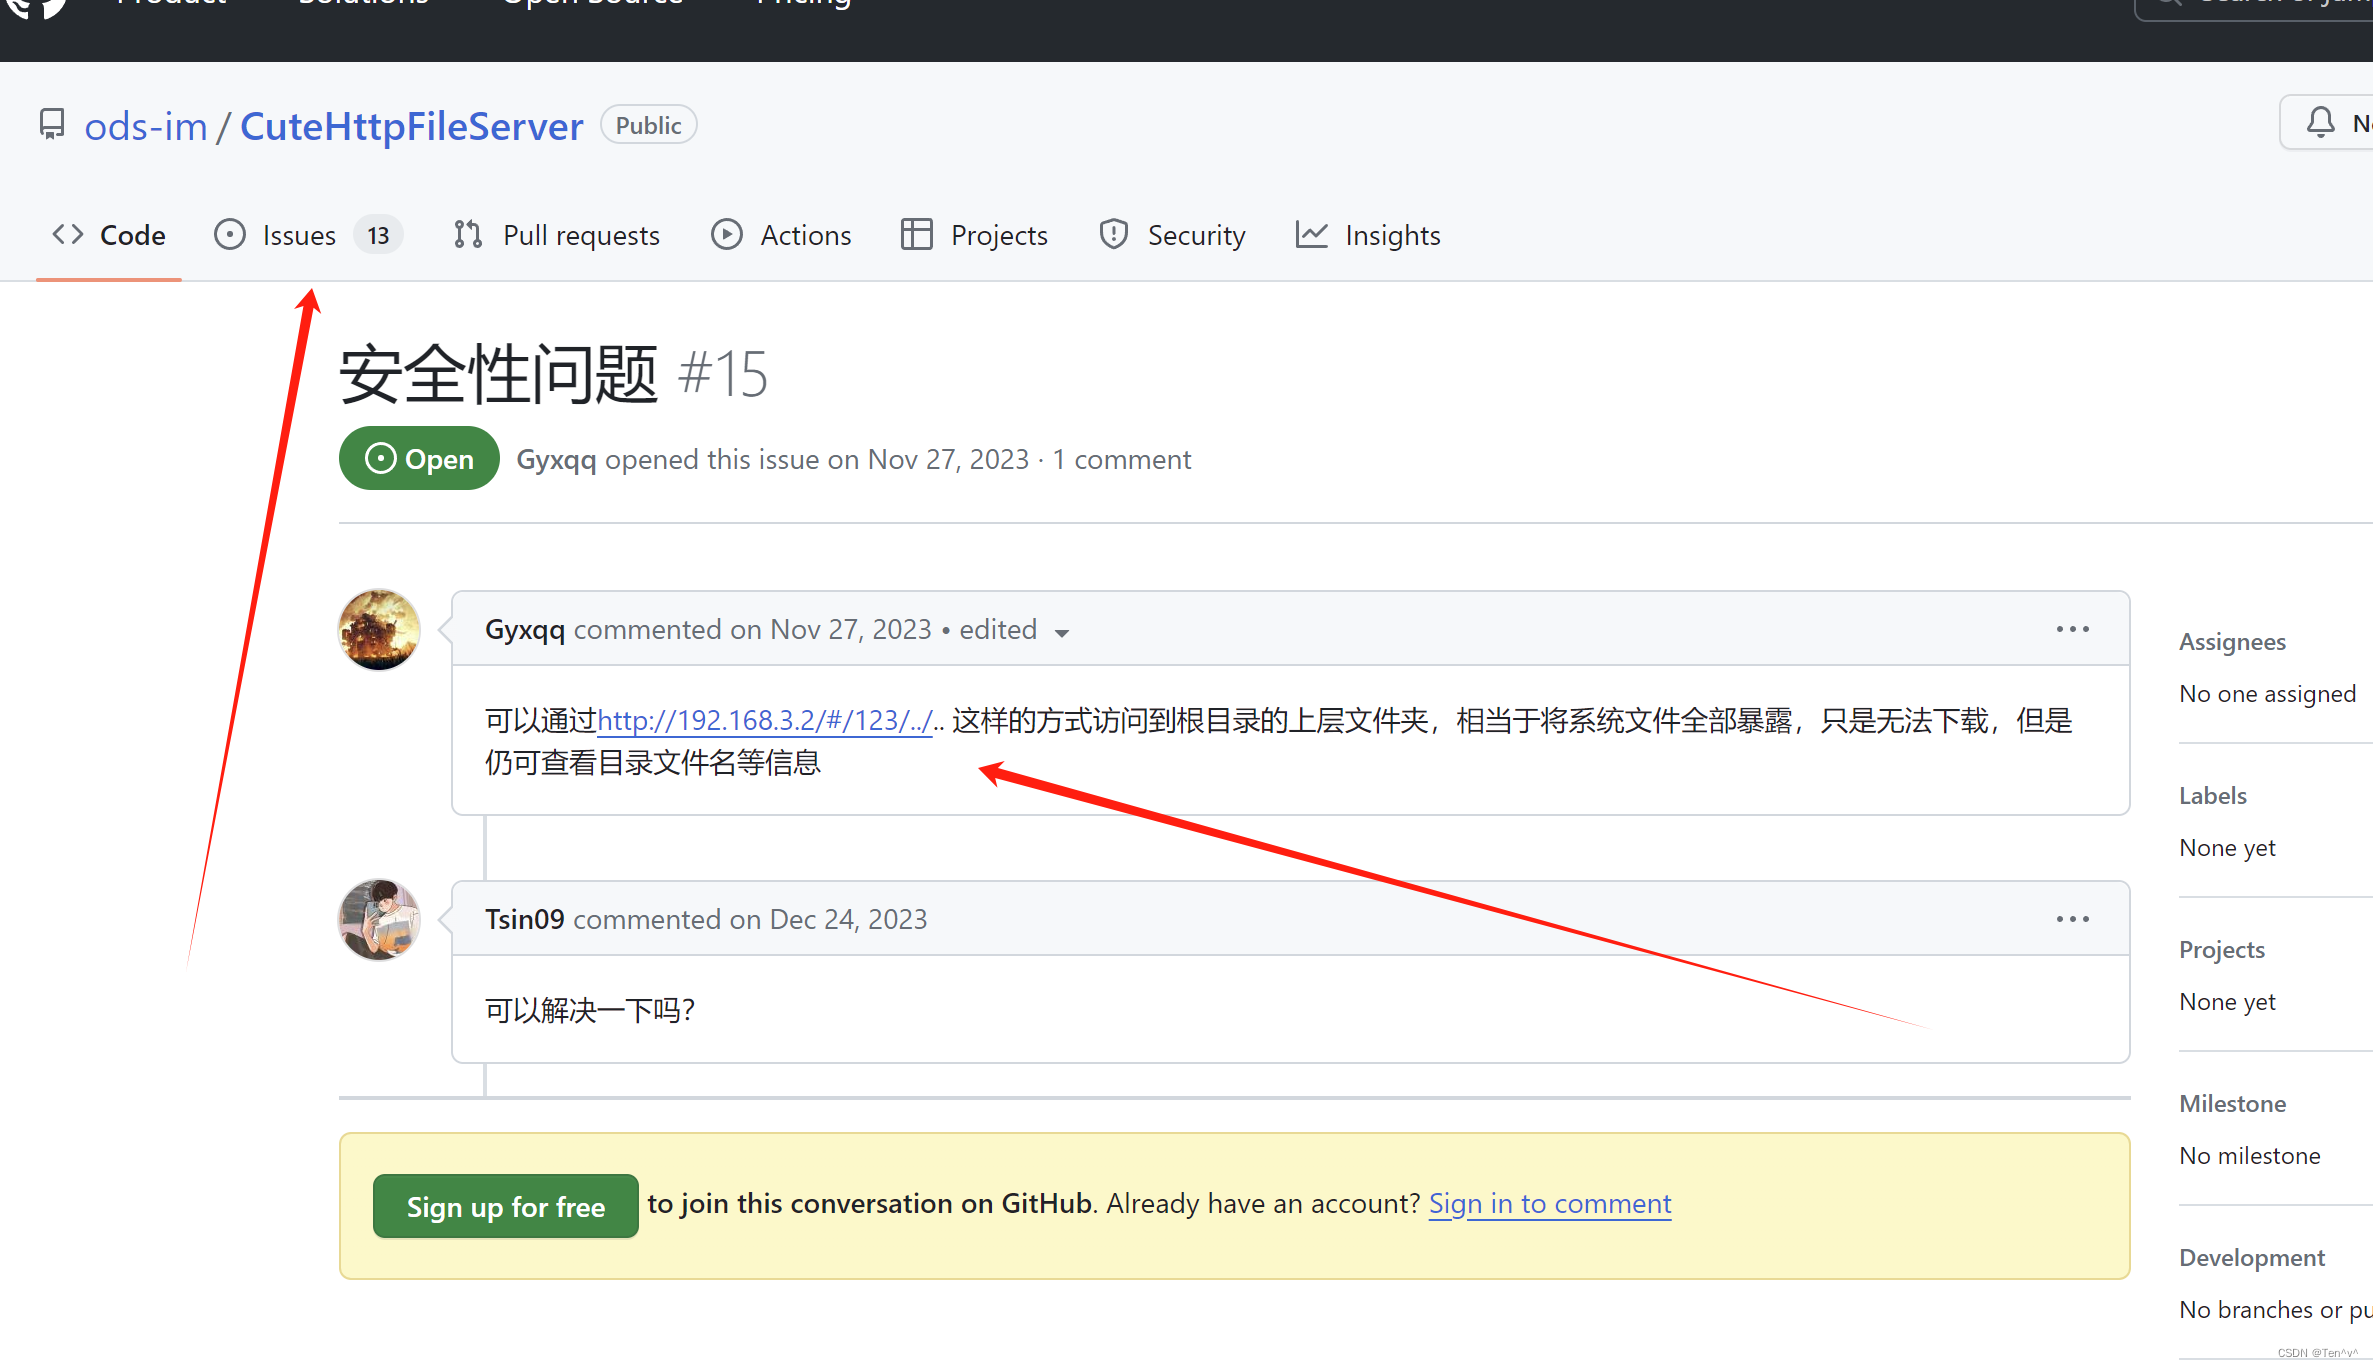This screenshot has height=1367, width=2373.
Task: Click the Labels sidebar heading
Action: coord(2213,796)
